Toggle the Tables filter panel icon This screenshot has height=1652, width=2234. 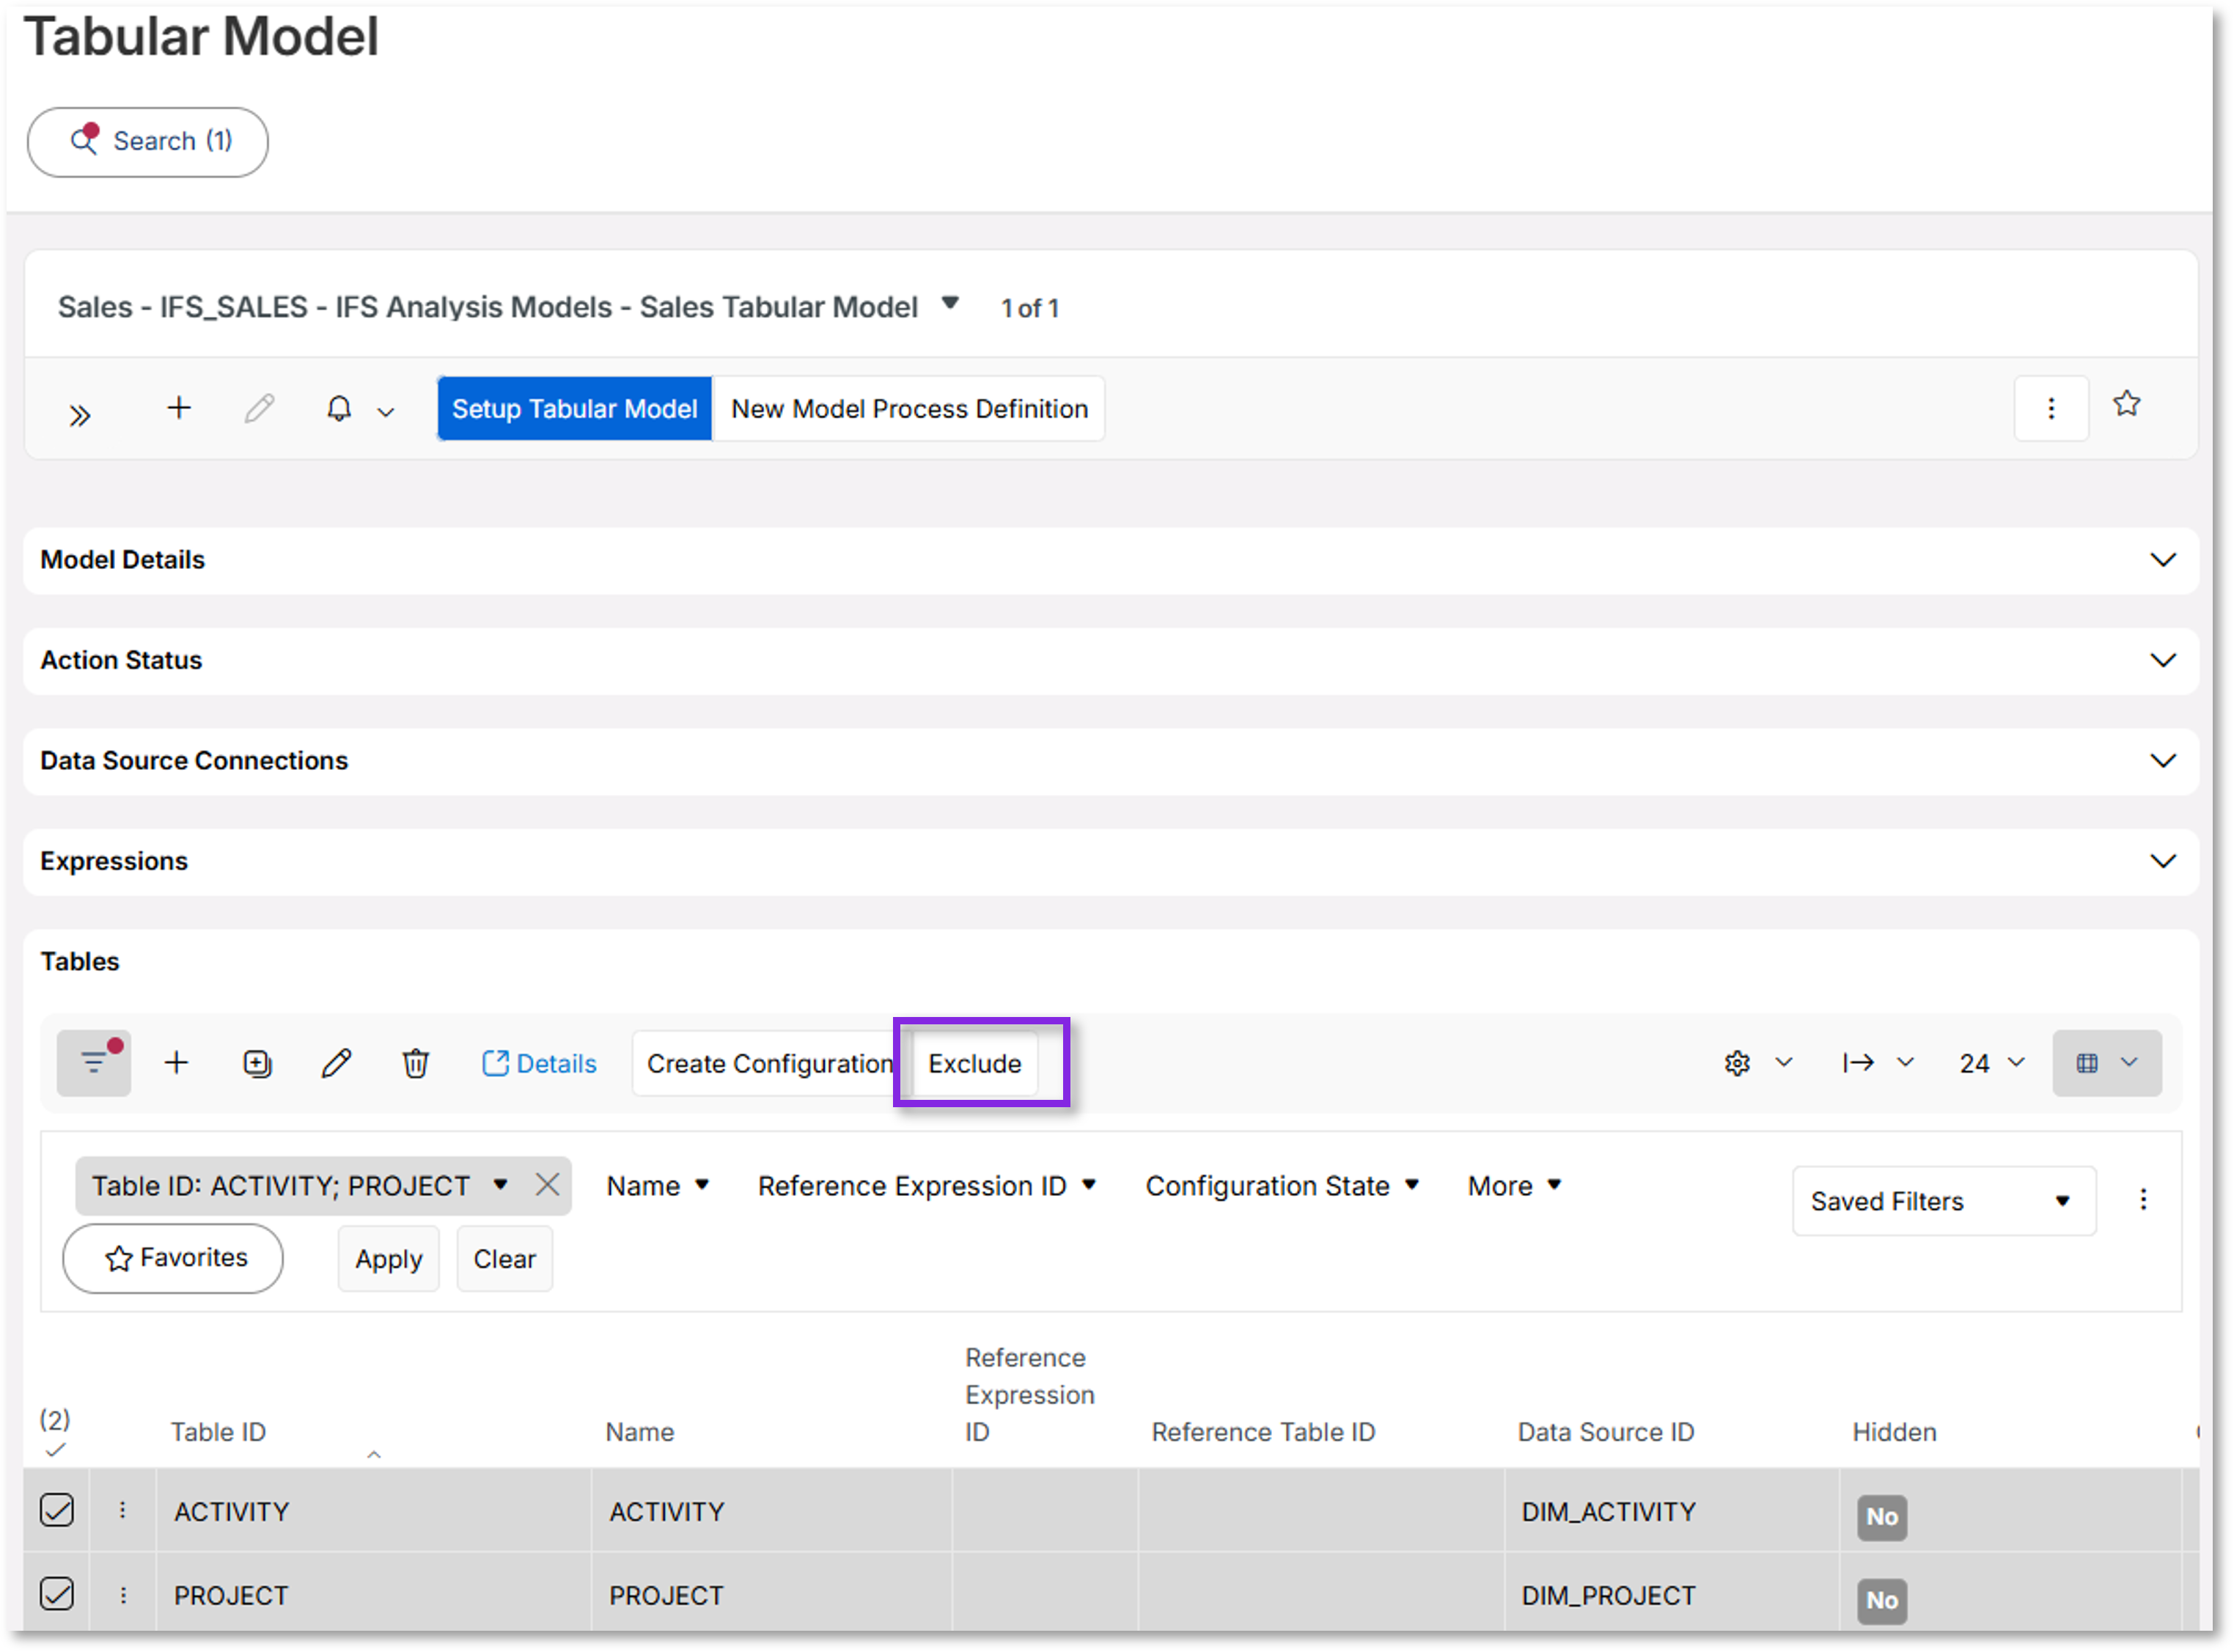pos(94,1063)
